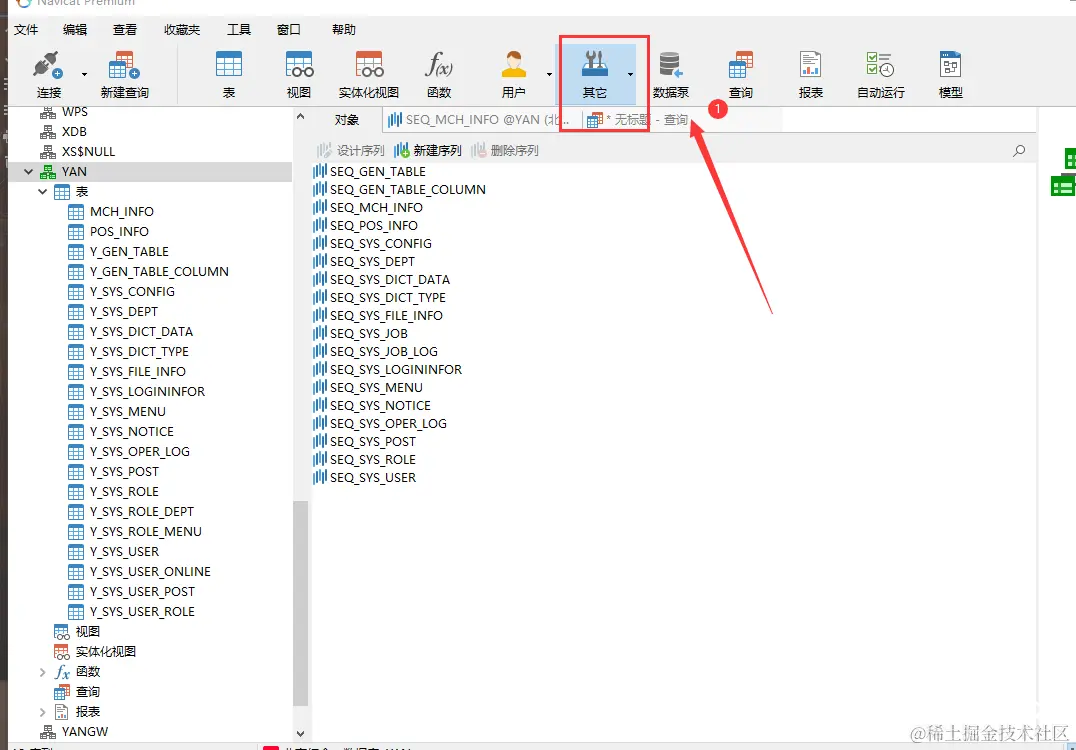Open the 帮助 menu
The height and width of the screenshot is (750, 1076).
(x=344, y=30)
